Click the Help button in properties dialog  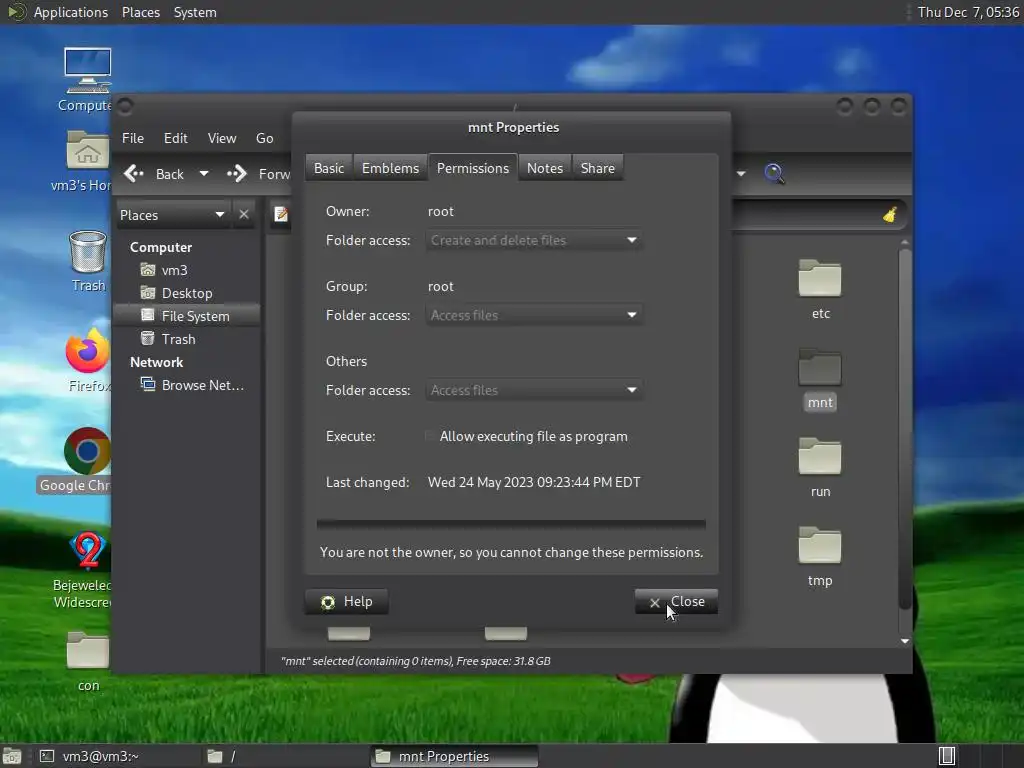(347, 601)
